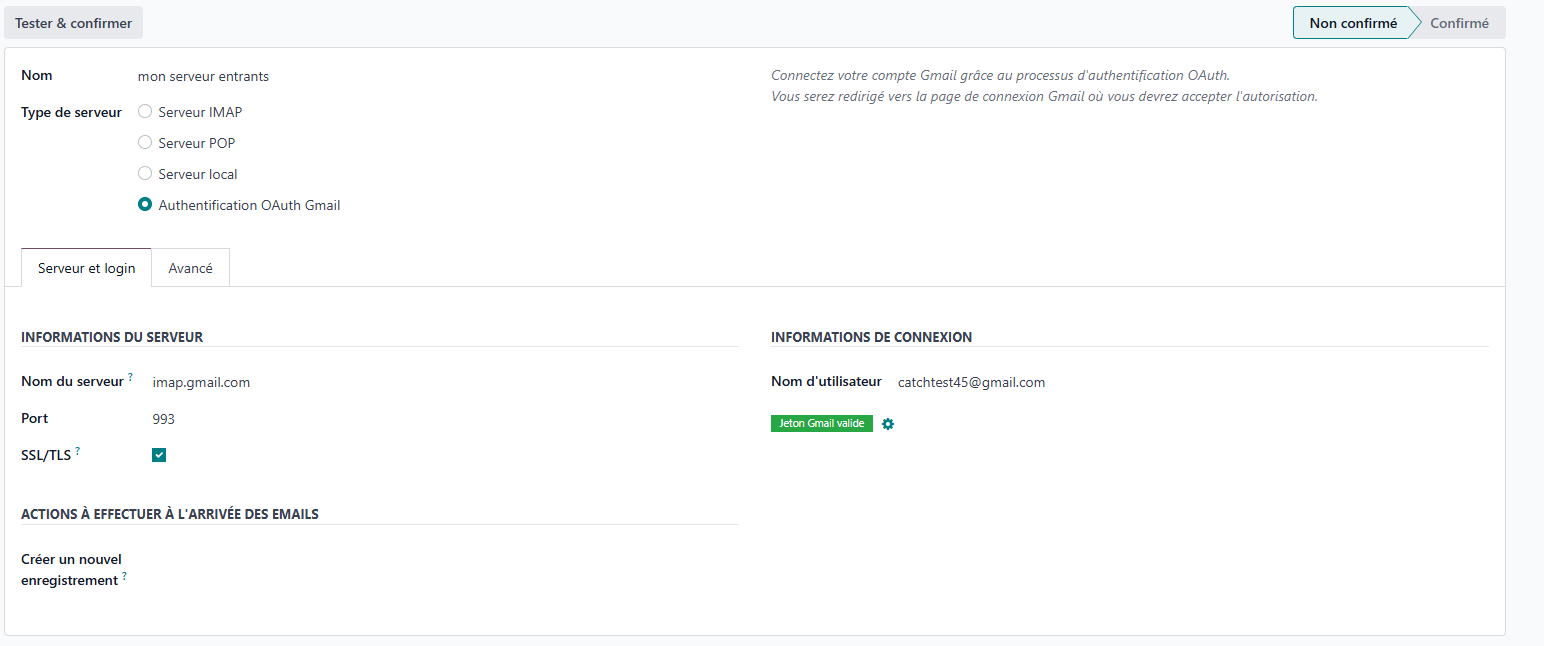Click the Non confirmé status stage
This screenshot has width=1544, height=646.
click(1353, 23)
